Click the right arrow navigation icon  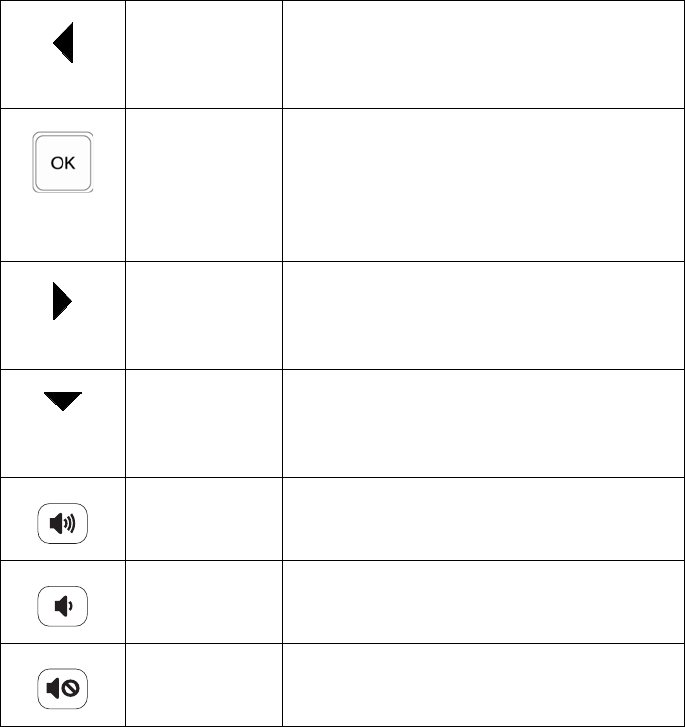(x=63, y=301)
